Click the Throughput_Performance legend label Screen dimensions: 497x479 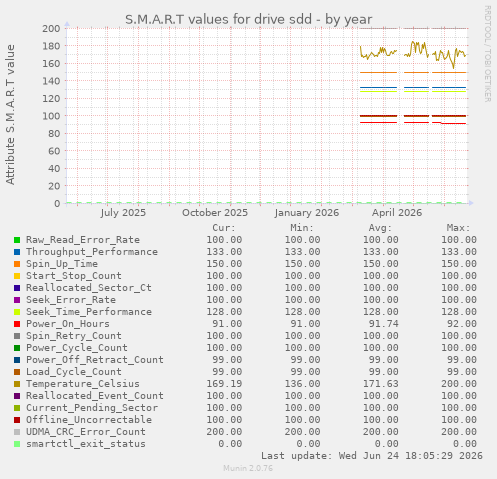92,252
